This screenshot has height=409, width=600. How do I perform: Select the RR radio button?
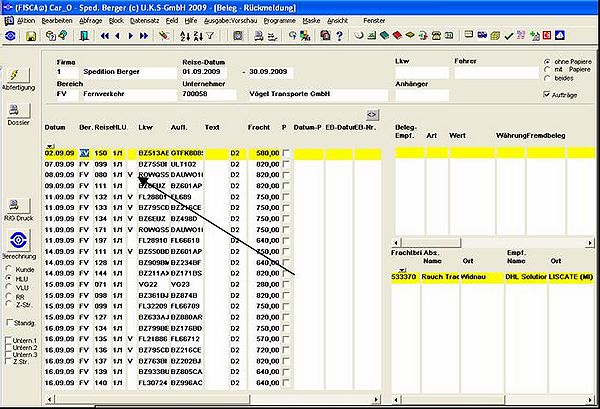click(x=9, y=297)
